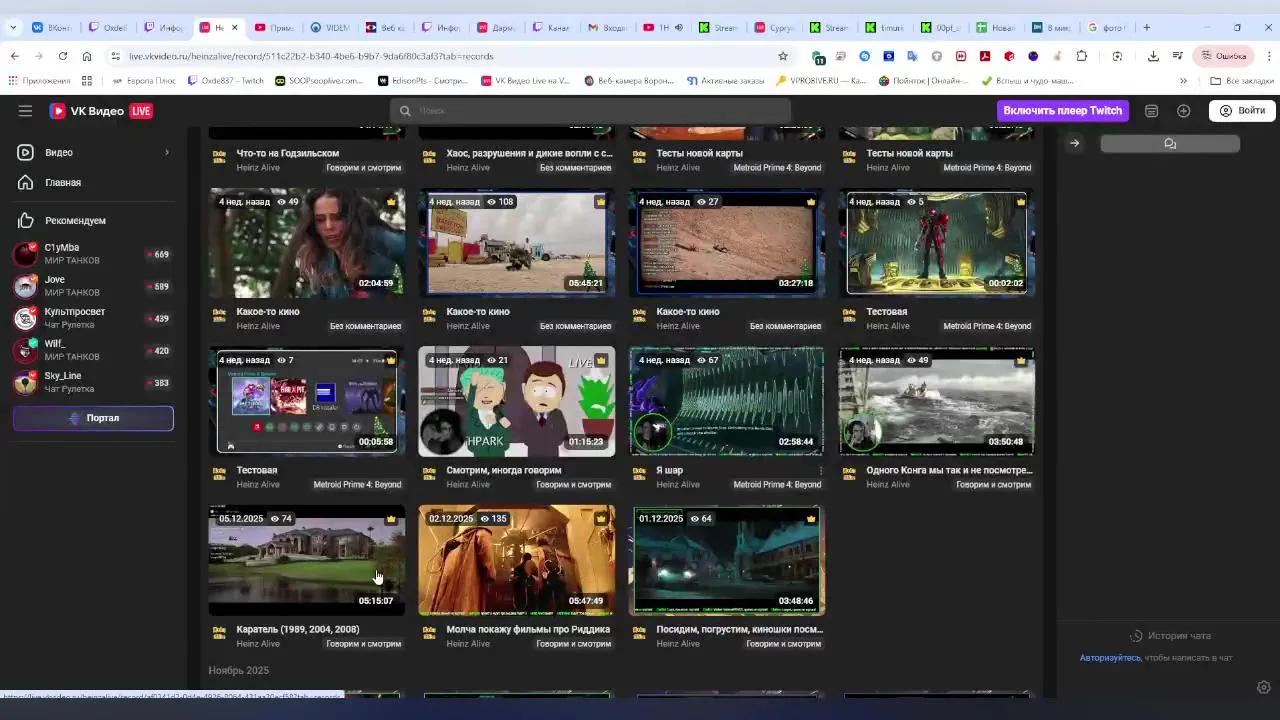The width and height of the screenshot is (1280, 720).
Task: Open C1yMba channel in sidebar
Action: click(x=93, y=254)
